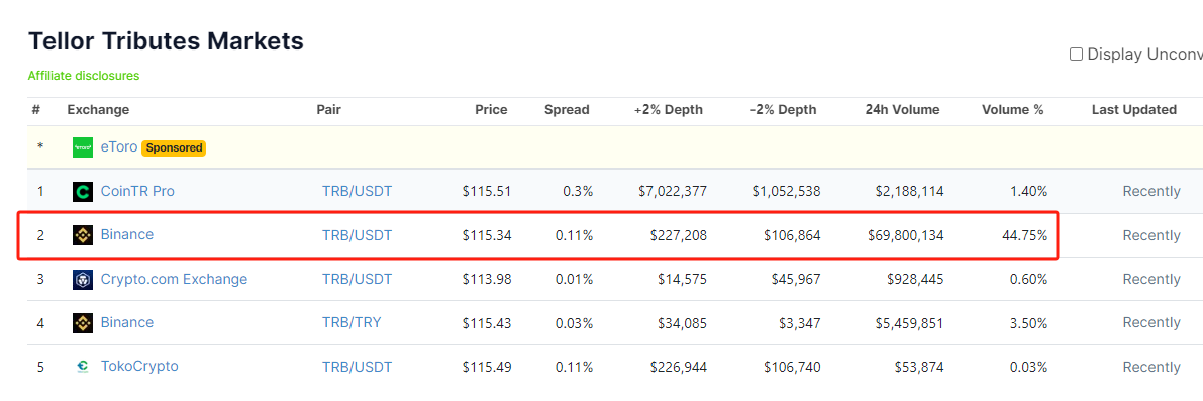Open the Binance link in row 4
Screen dimensions: 1203x401
point(127,322)
